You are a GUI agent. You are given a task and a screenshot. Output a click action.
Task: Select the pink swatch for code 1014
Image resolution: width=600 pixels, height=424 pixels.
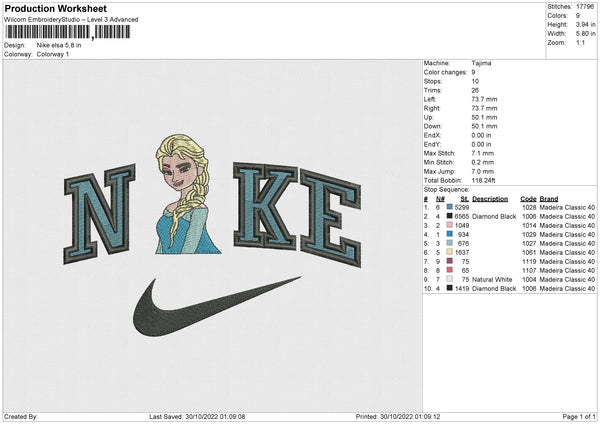pyautogui.click(x=450, y=225)
